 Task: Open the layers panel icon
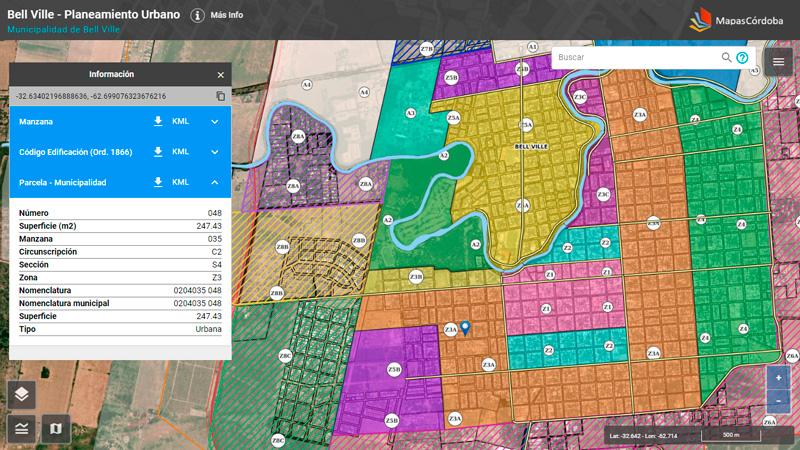pos(22,394)
